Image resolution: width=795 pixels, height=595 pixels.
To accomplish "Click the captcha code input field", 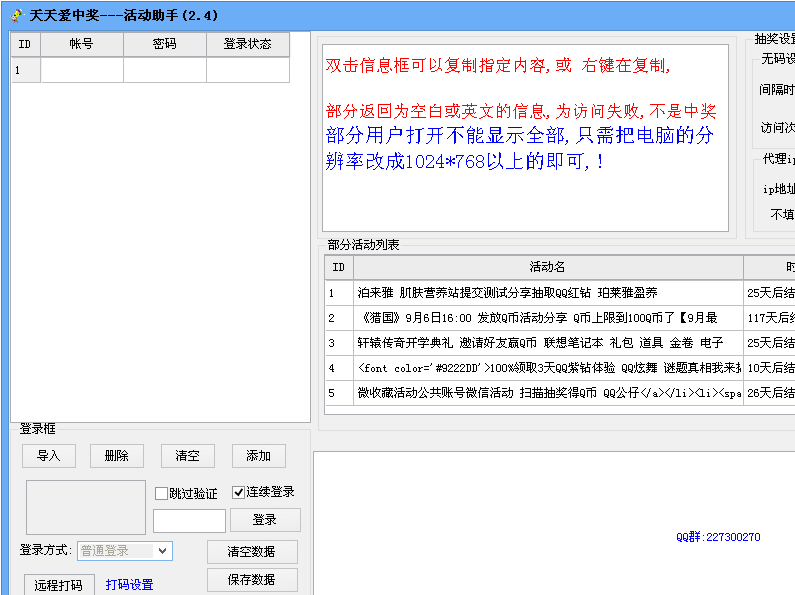I will (x=189, y=521).
